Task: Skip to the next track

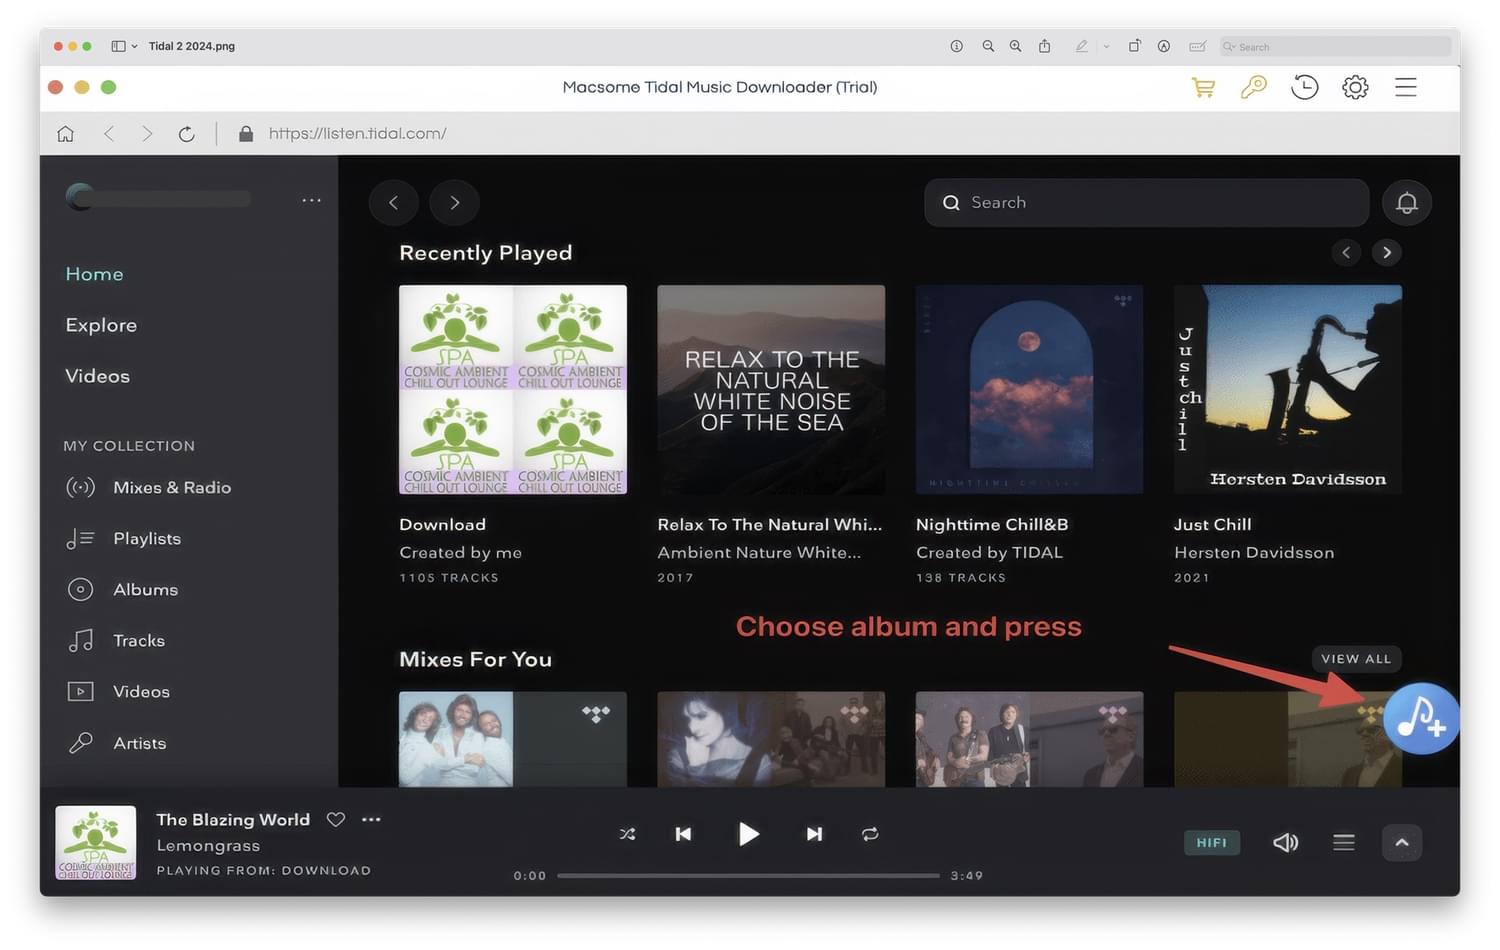Action: coord(814,834)
